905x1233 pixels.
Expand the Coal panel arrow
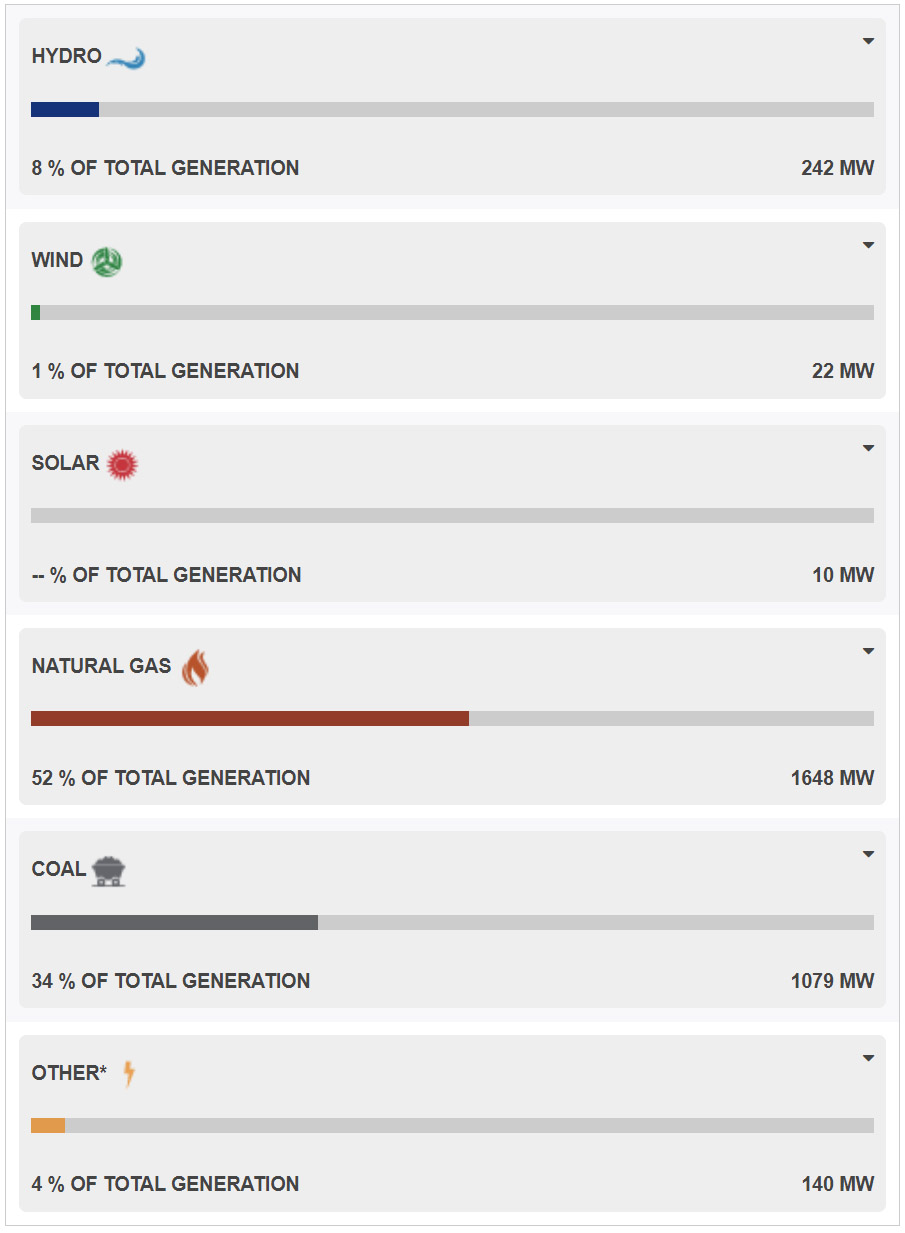(868, 854)
